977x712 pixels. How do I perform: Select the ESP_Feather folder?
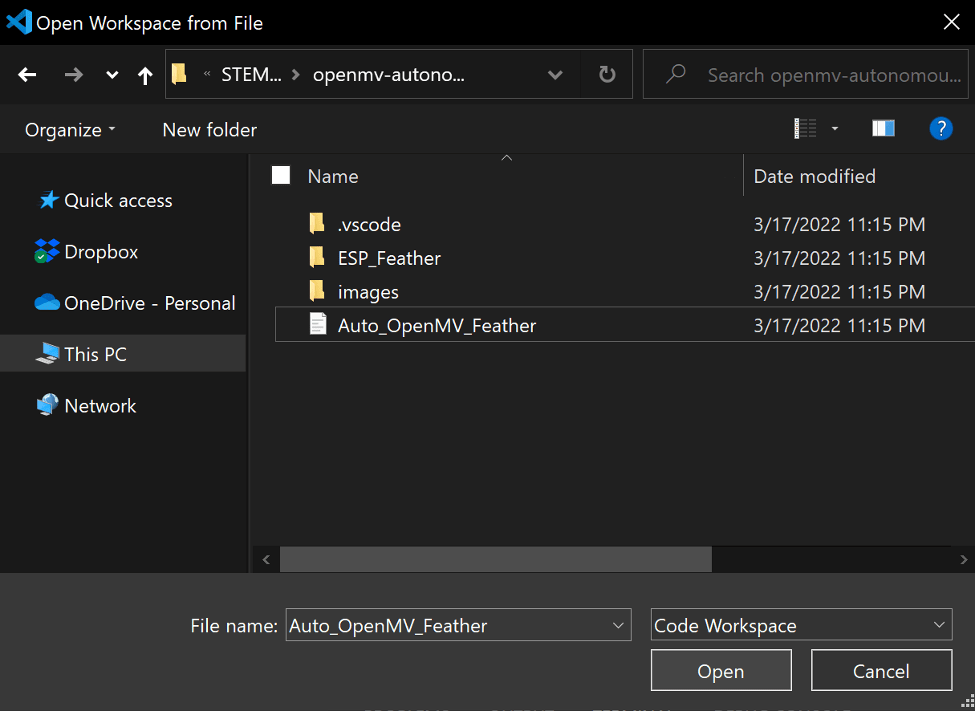click(388, 258)
